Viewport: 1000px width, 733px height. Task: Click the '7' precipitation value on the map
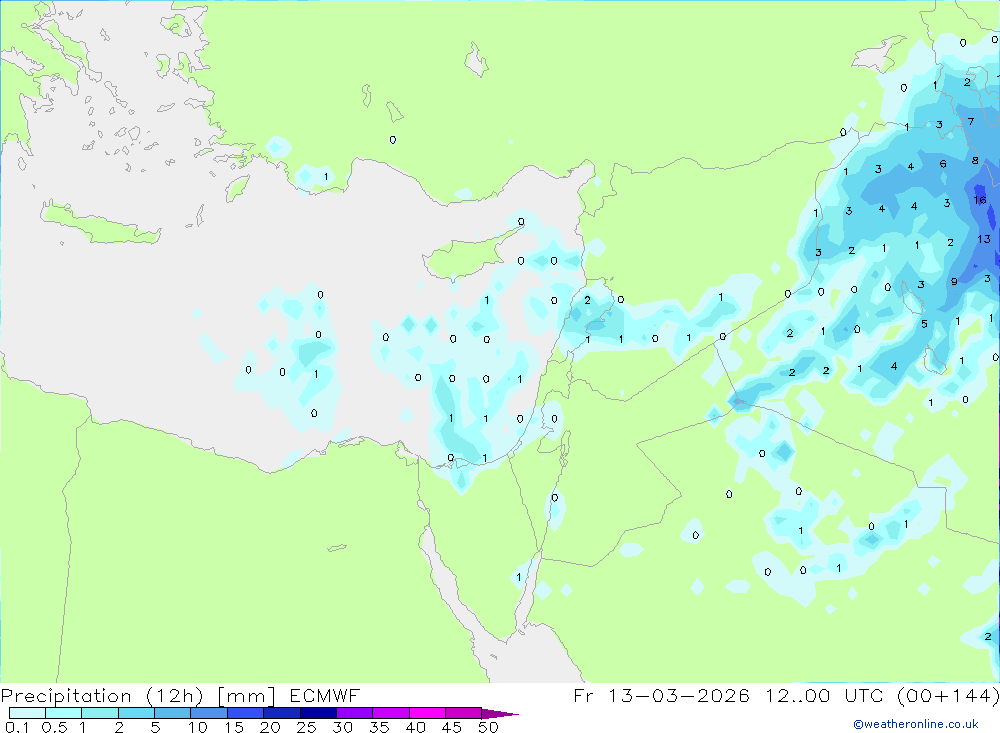(x=971, y=121)
